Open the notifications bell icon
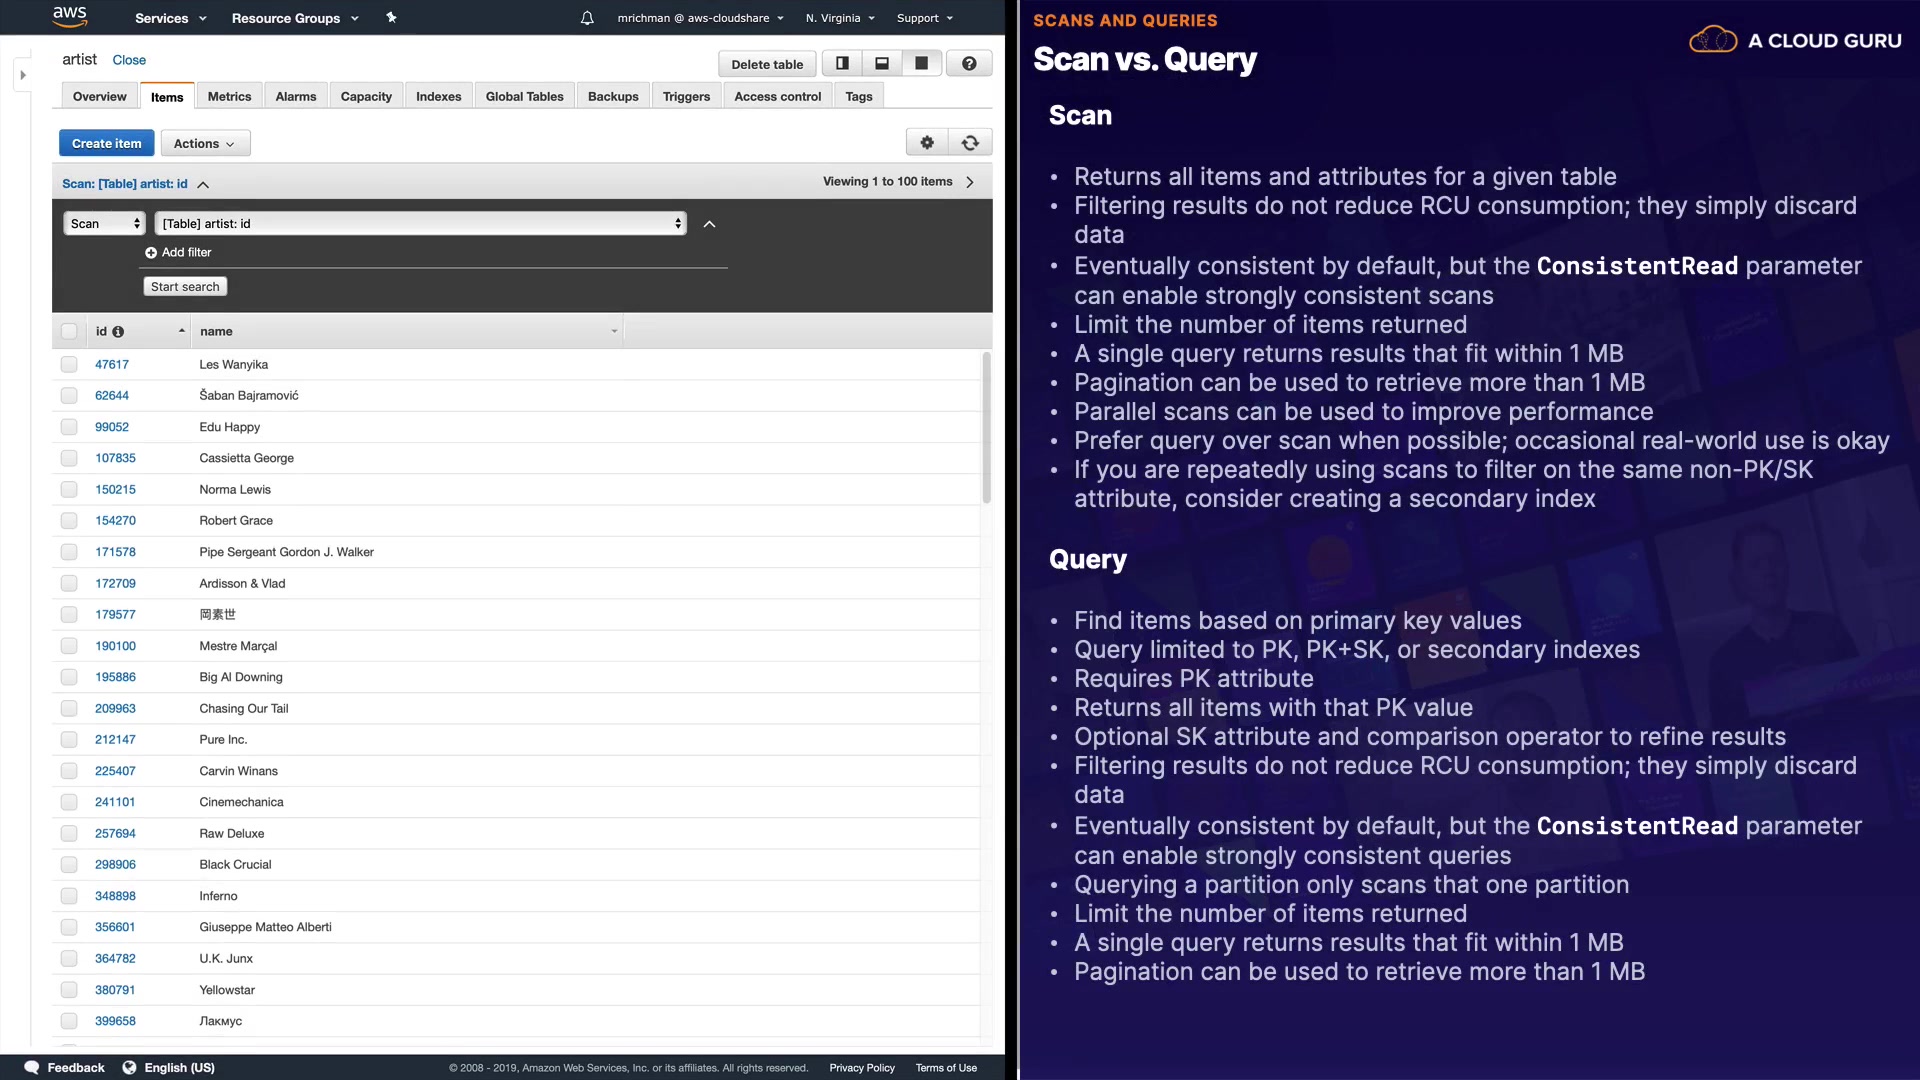 click(587, 18)
